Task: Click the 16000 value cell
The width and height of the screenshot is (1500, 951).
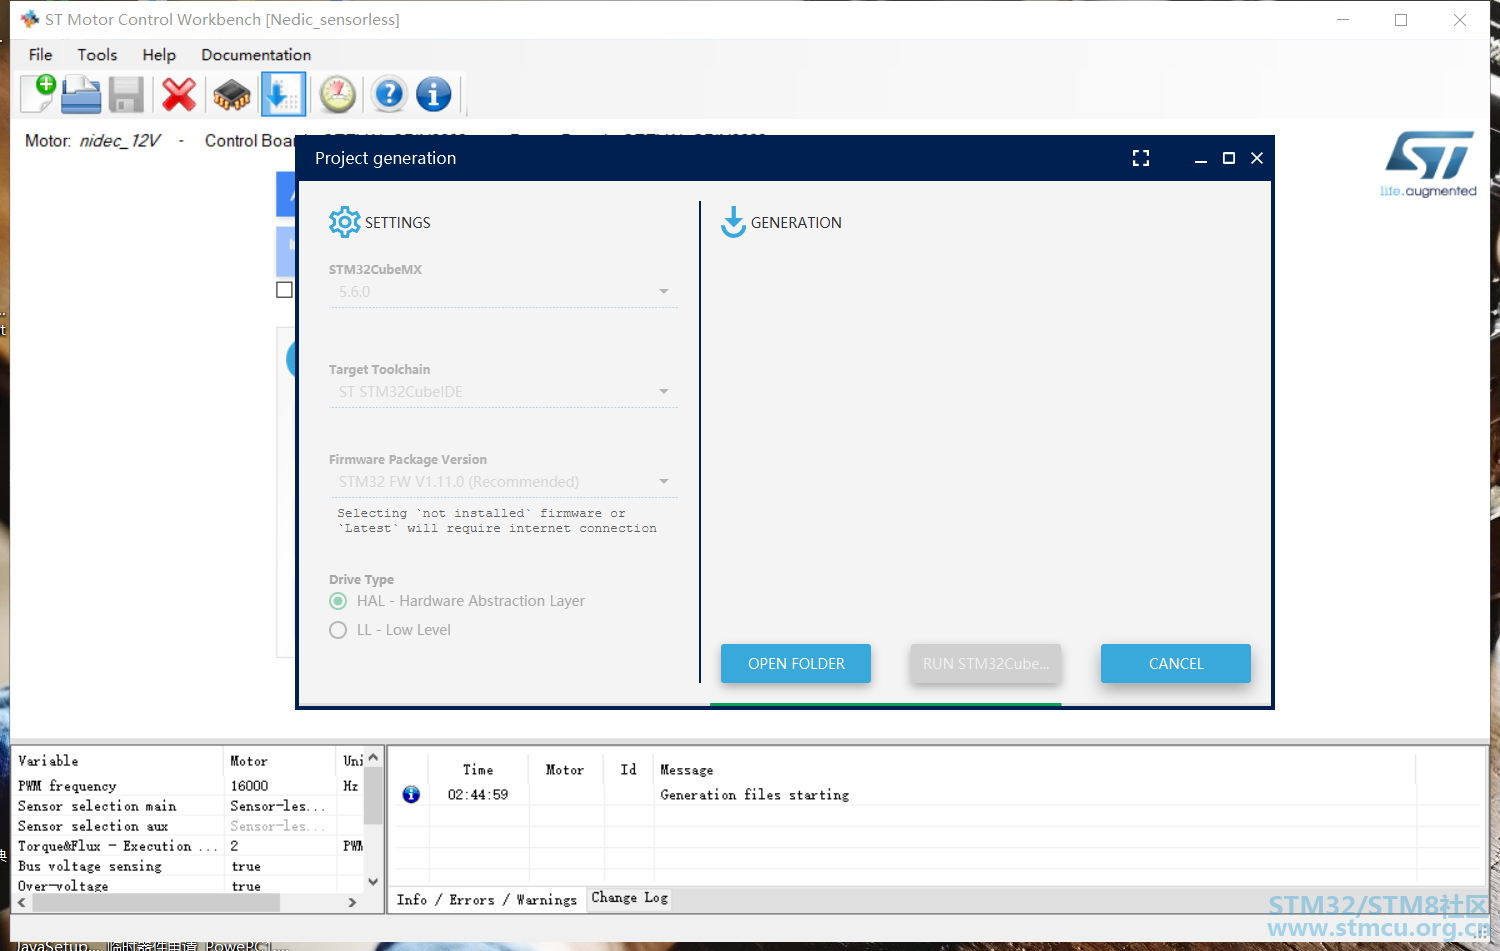Action: [x=279, y=786]
